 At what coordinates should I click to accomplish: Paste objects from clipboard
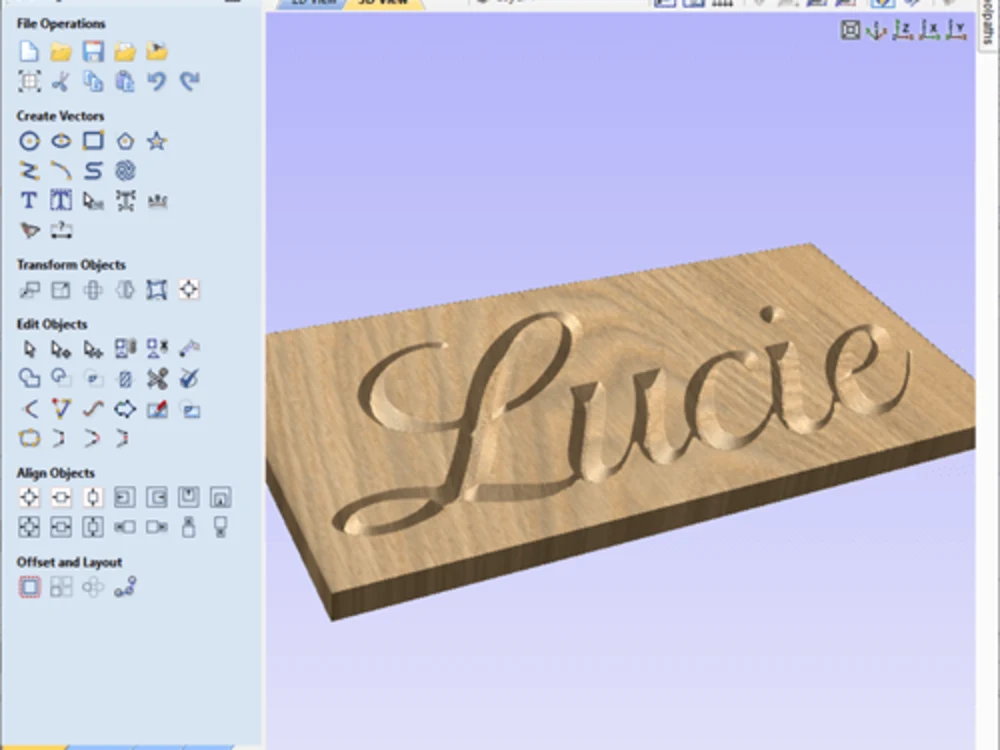(x=125, y=81)
